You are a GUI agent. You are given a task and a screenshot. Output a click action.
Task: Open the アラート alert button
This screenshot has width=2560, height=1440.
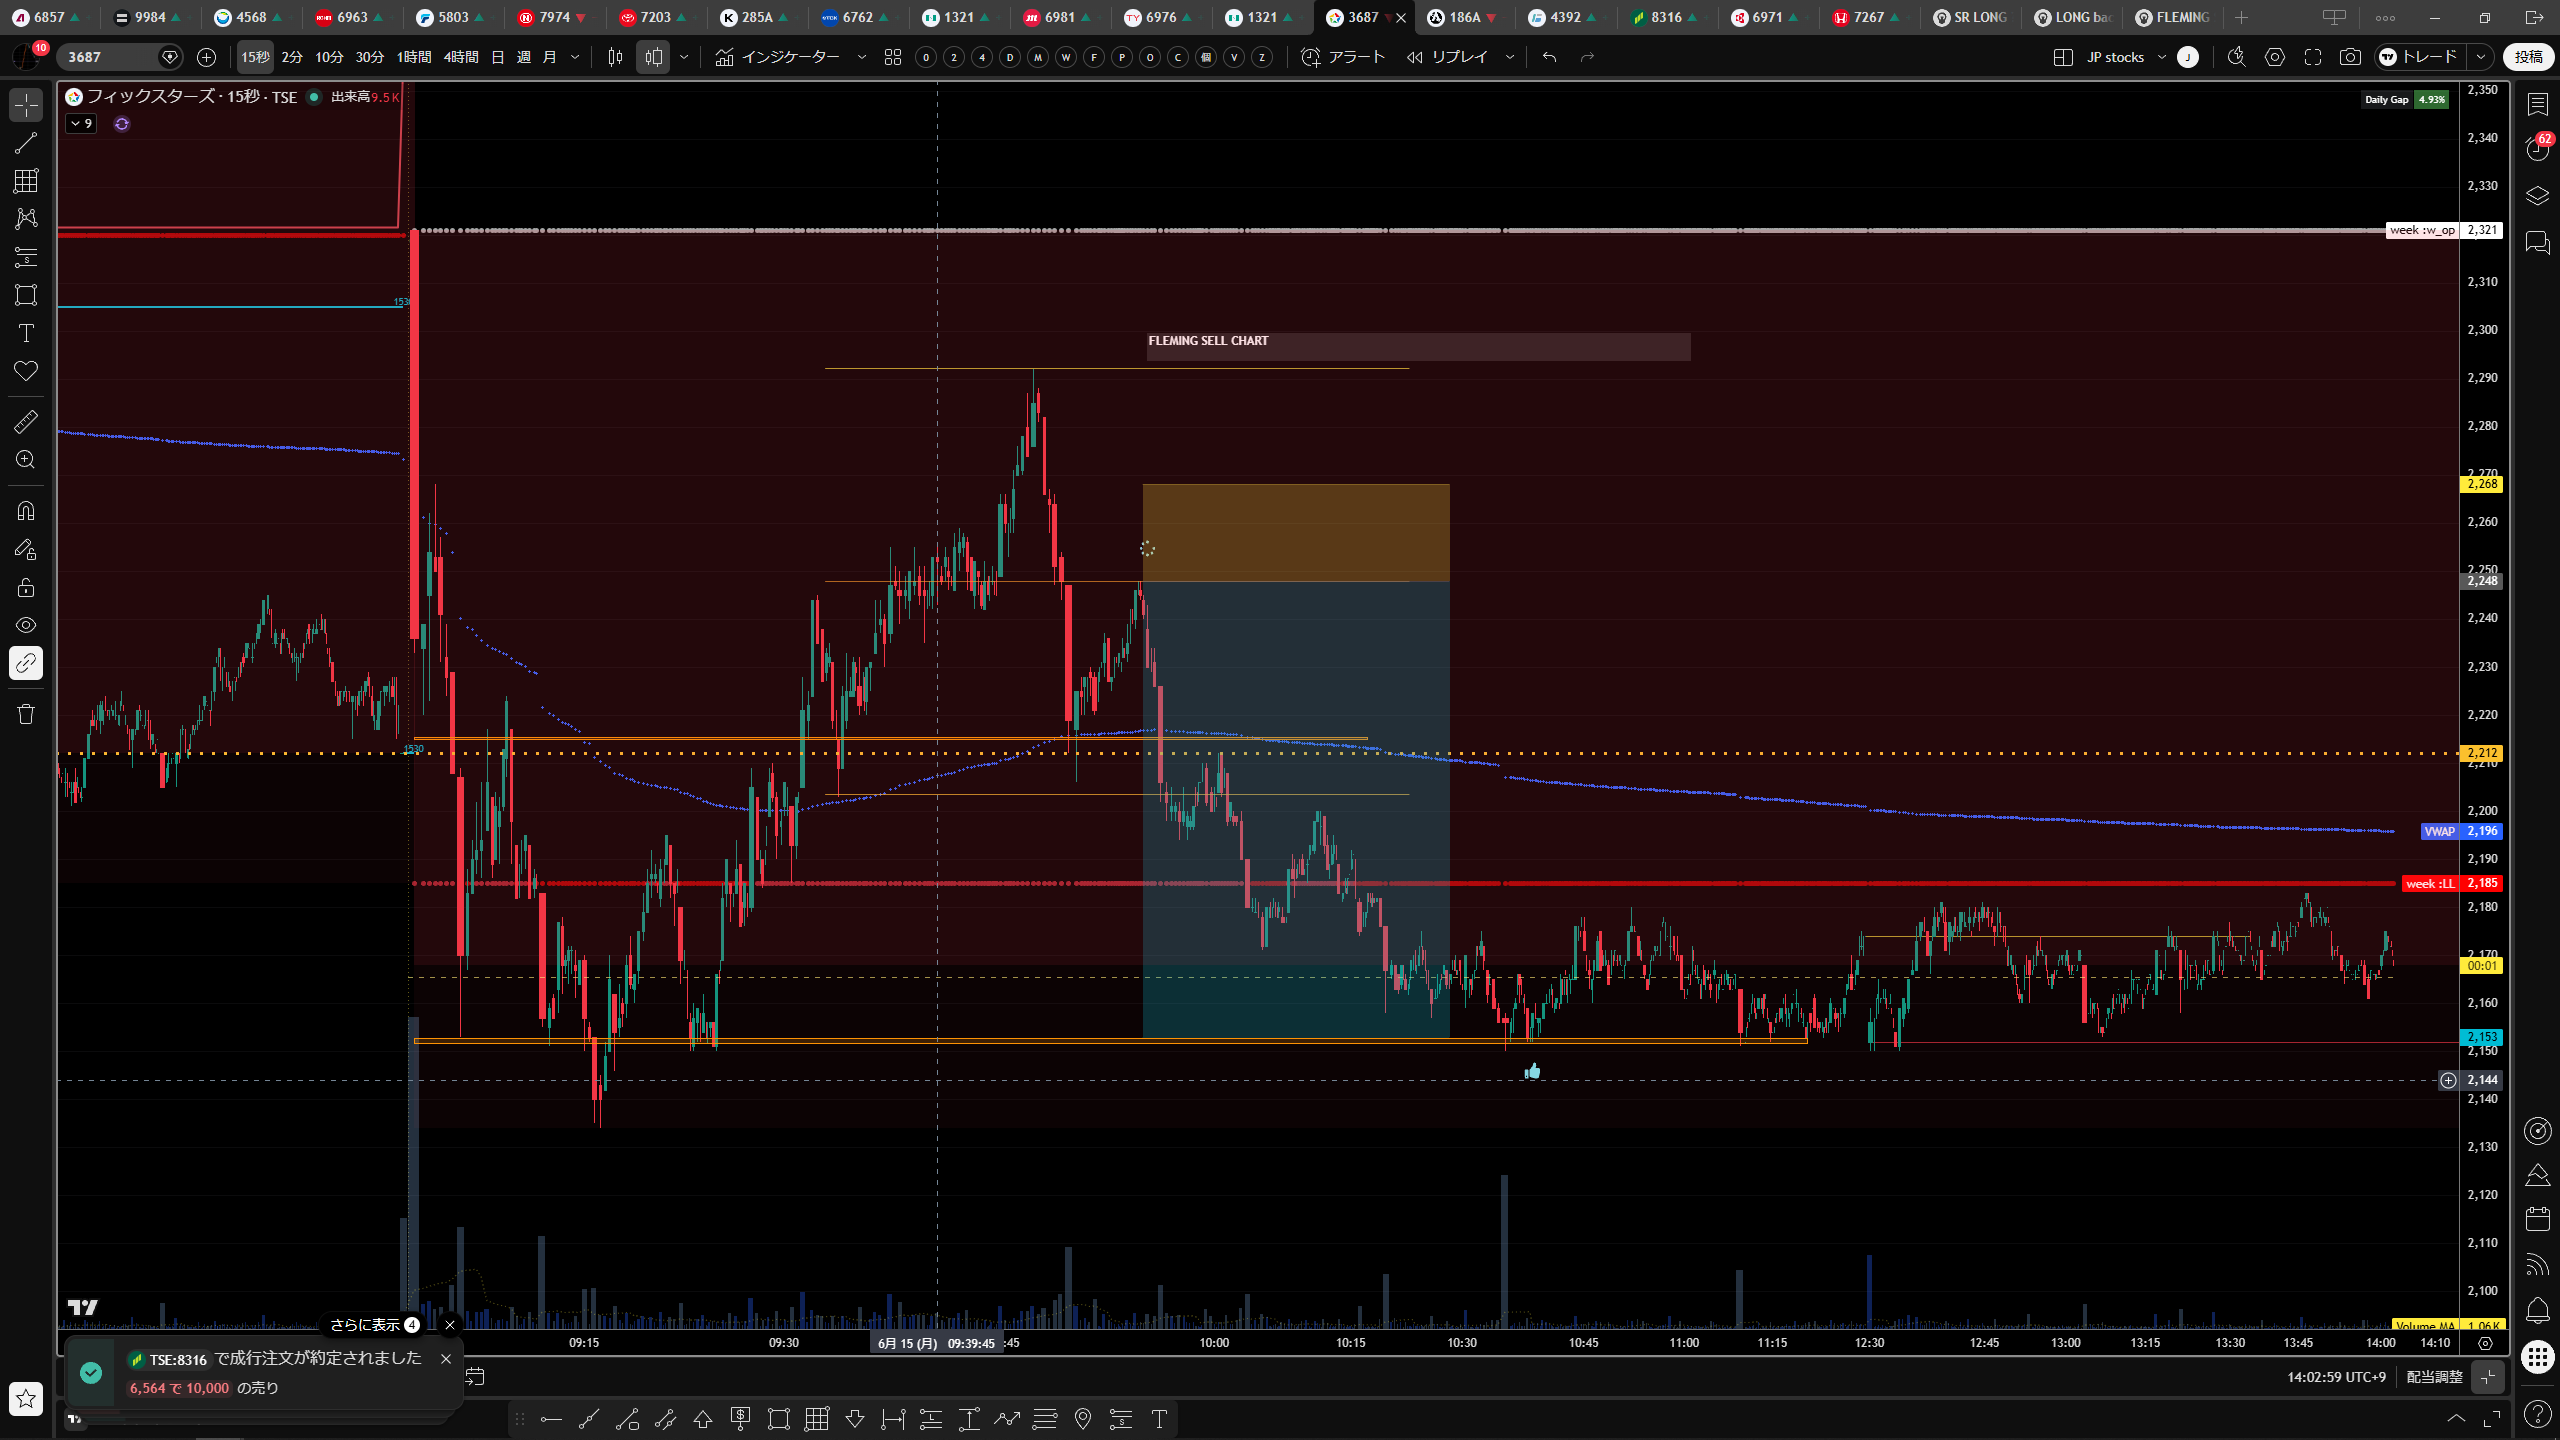[1343, 57]
